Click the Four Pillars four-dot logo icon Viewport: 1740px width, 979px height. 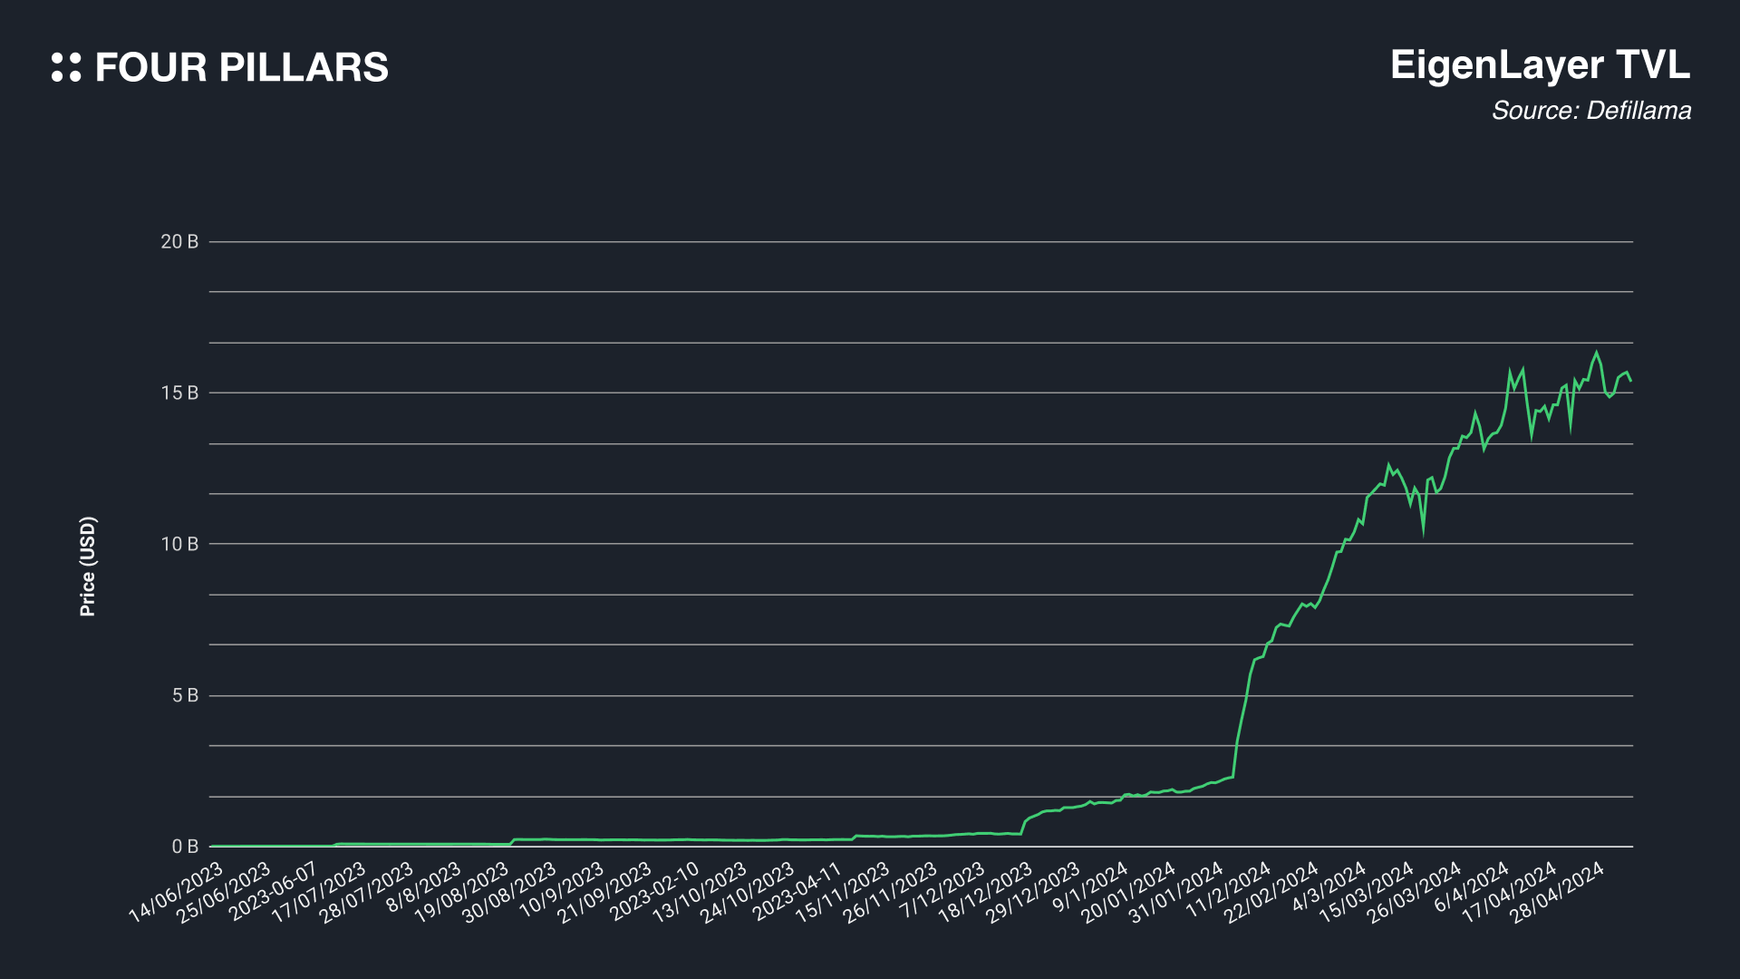tap(66, 67)
